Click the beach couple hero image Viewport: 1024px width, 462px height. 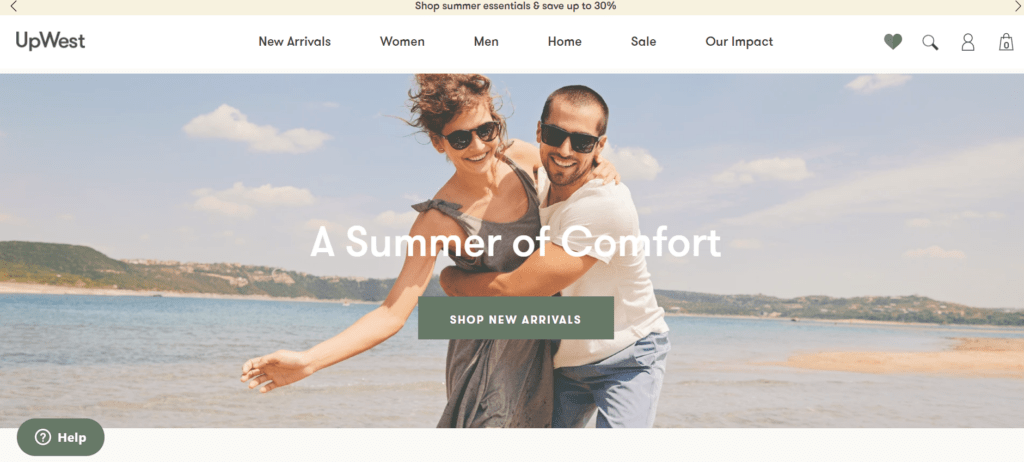[x=512, y=250]
